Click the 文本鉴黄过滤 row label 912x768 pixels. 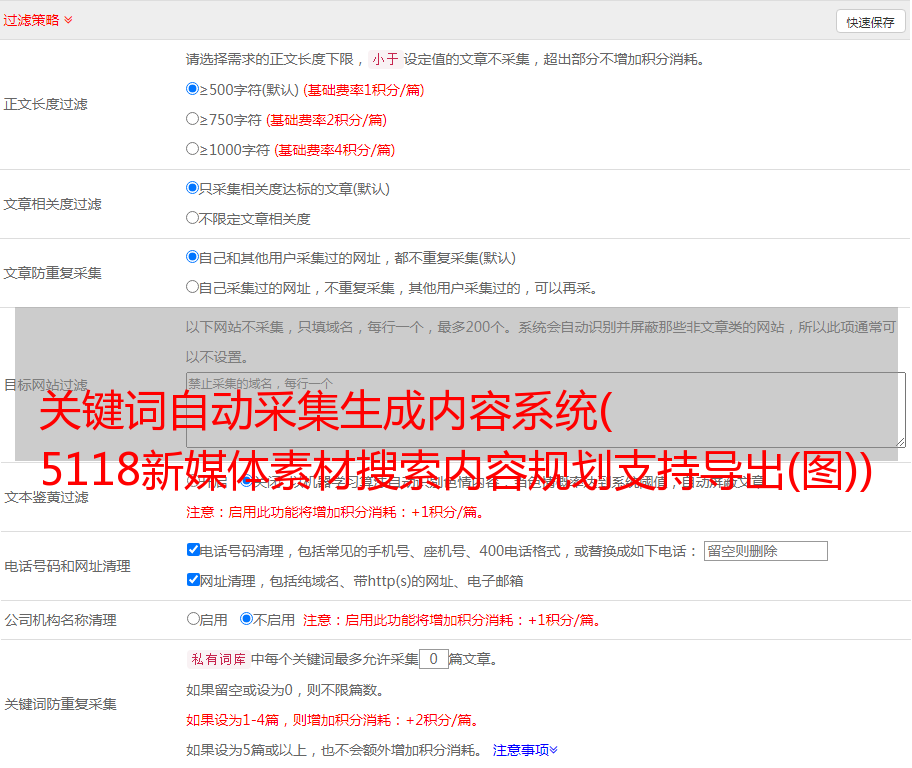pyautogui.click(x=47, y=497)
